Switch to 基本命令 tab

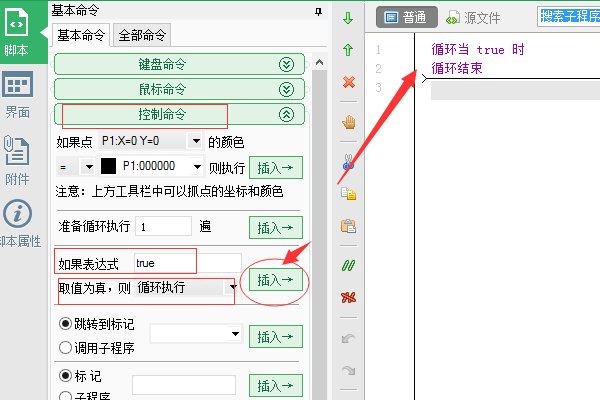81,35
